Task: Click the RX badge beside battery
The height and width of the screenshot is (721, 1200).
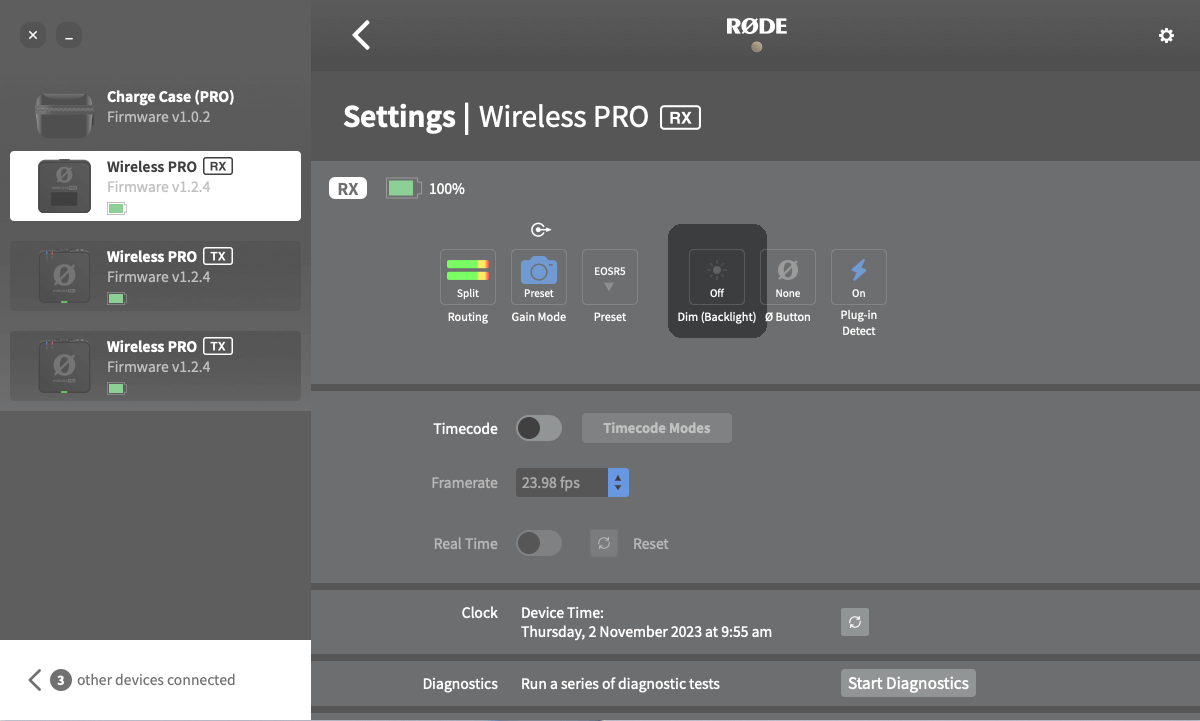Action: click(348, 188)
